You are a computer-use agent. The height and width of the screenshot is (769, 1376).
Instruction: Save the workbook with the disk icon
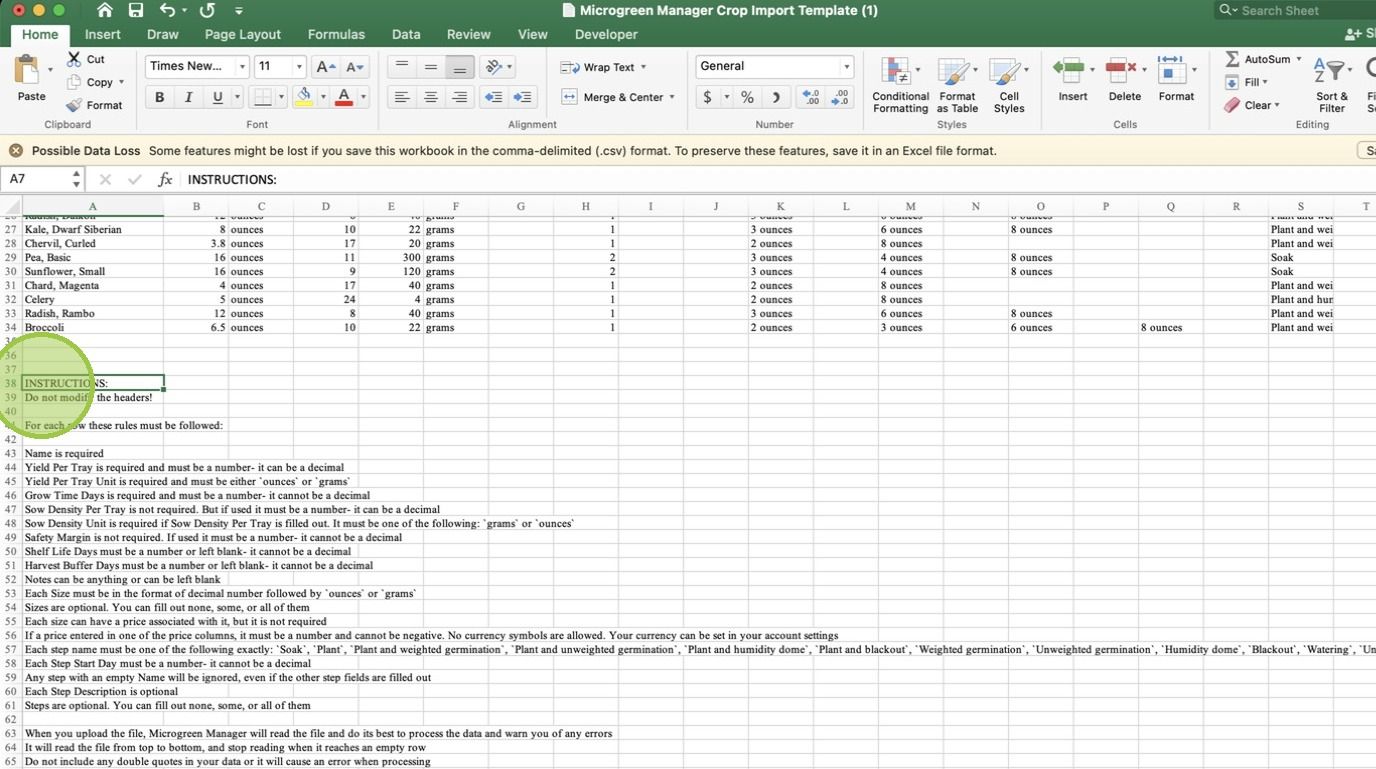click(136, 10)
